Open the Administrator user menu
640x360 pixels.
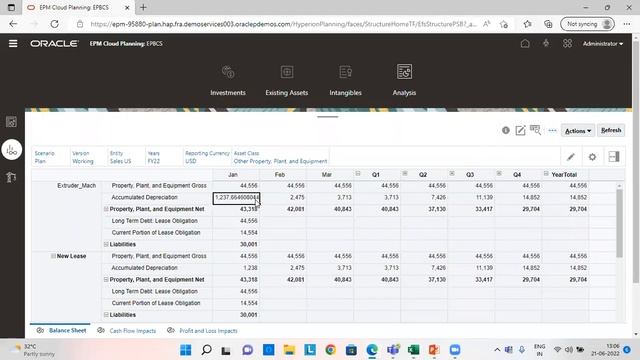coord(602,44)
